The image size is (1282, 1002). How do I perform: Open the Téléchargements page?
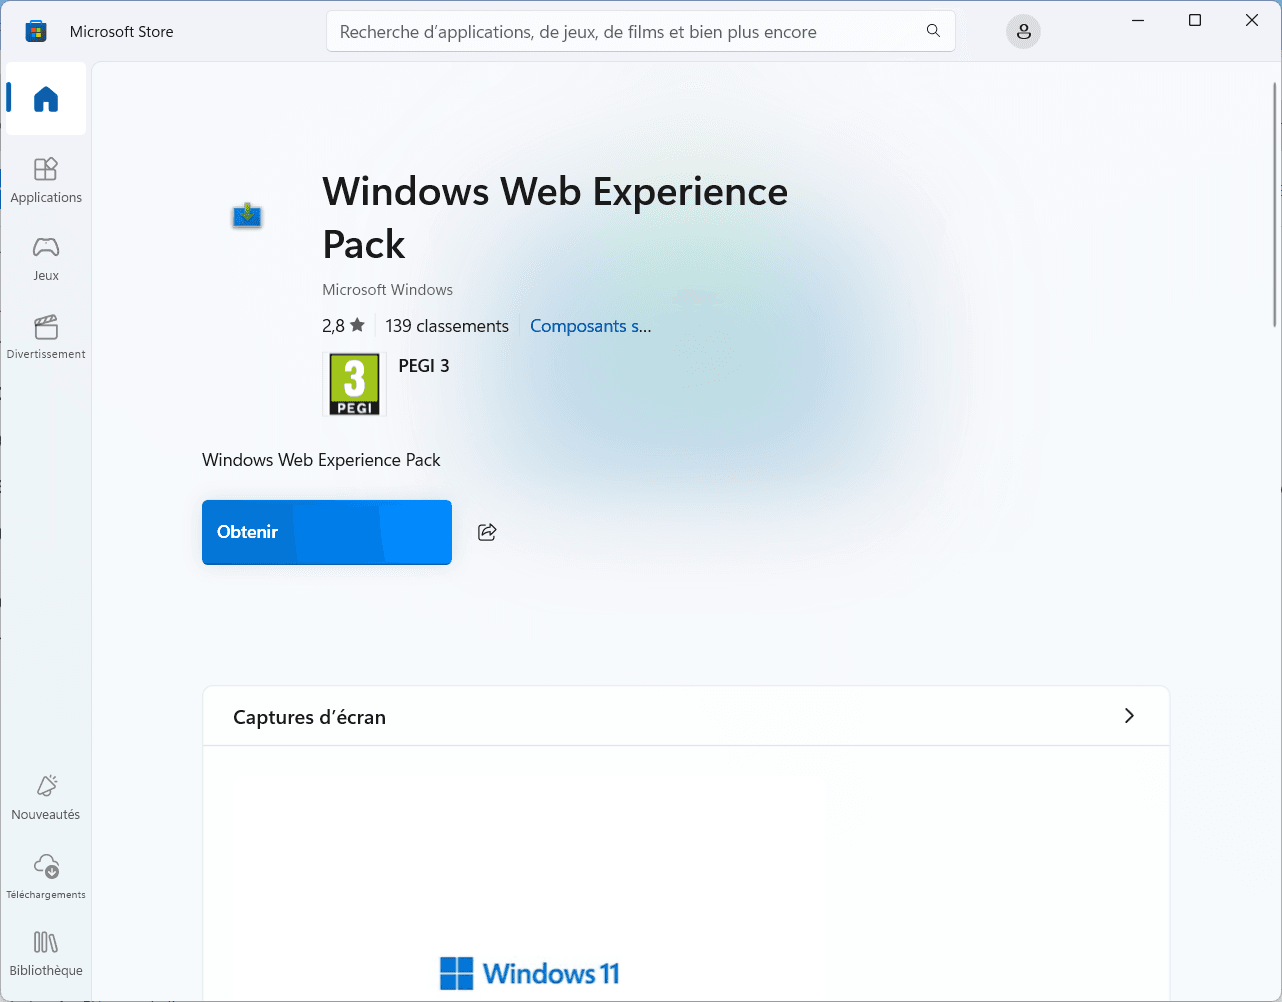pos(46,876)
